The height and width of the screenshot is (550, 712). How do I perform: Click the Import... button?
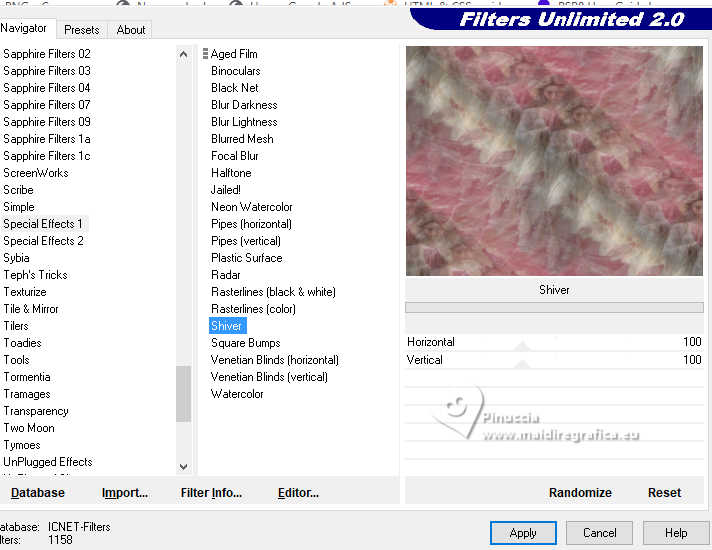(x=125, y=493)
